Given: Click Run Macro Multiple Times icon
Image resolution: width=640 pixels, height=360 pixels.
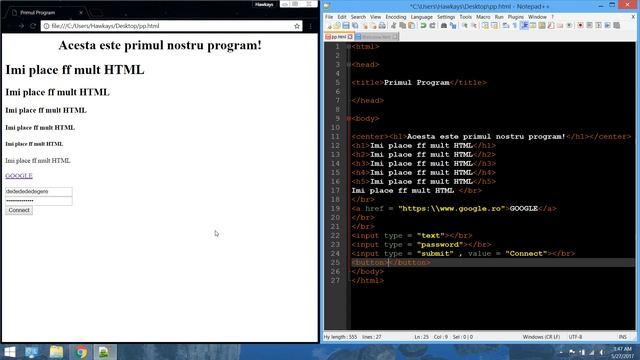Looking at the screenshot, I should click(x=607, y=26).
